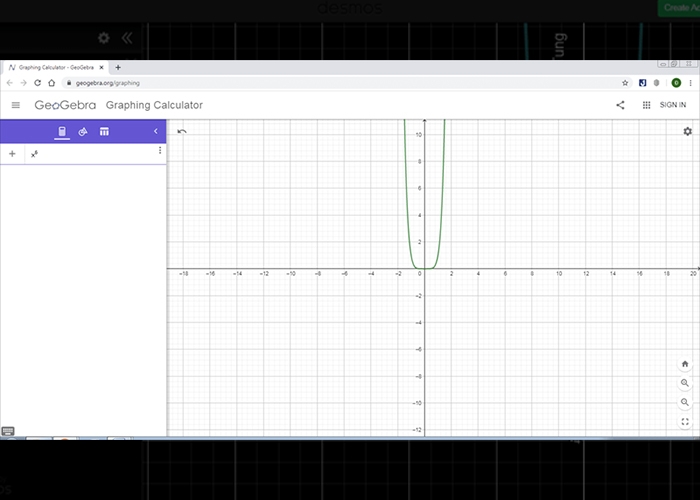Enter fullscreen mode for the graph

click(685, 422)
